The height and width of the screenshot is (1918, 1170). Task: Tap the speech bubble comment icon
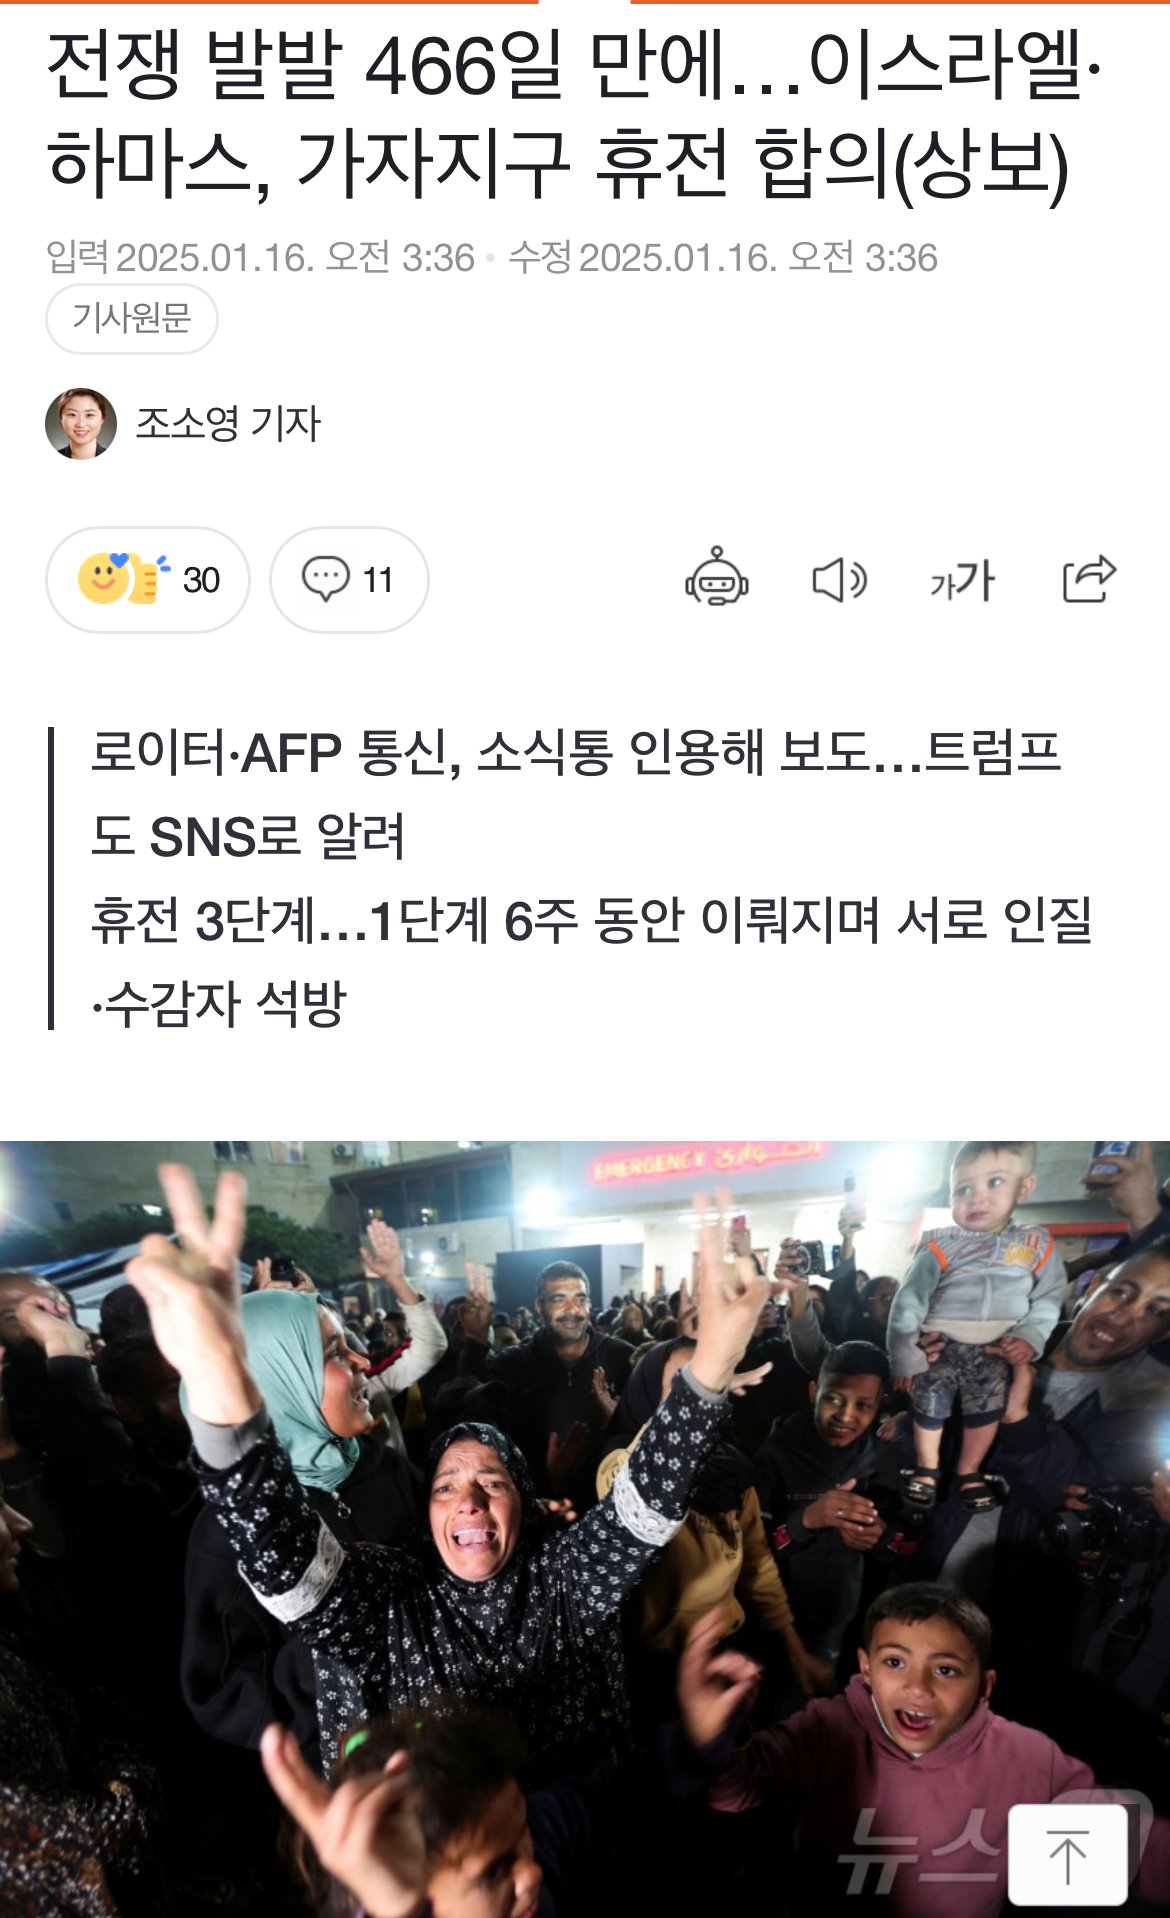tap(325, 578)
